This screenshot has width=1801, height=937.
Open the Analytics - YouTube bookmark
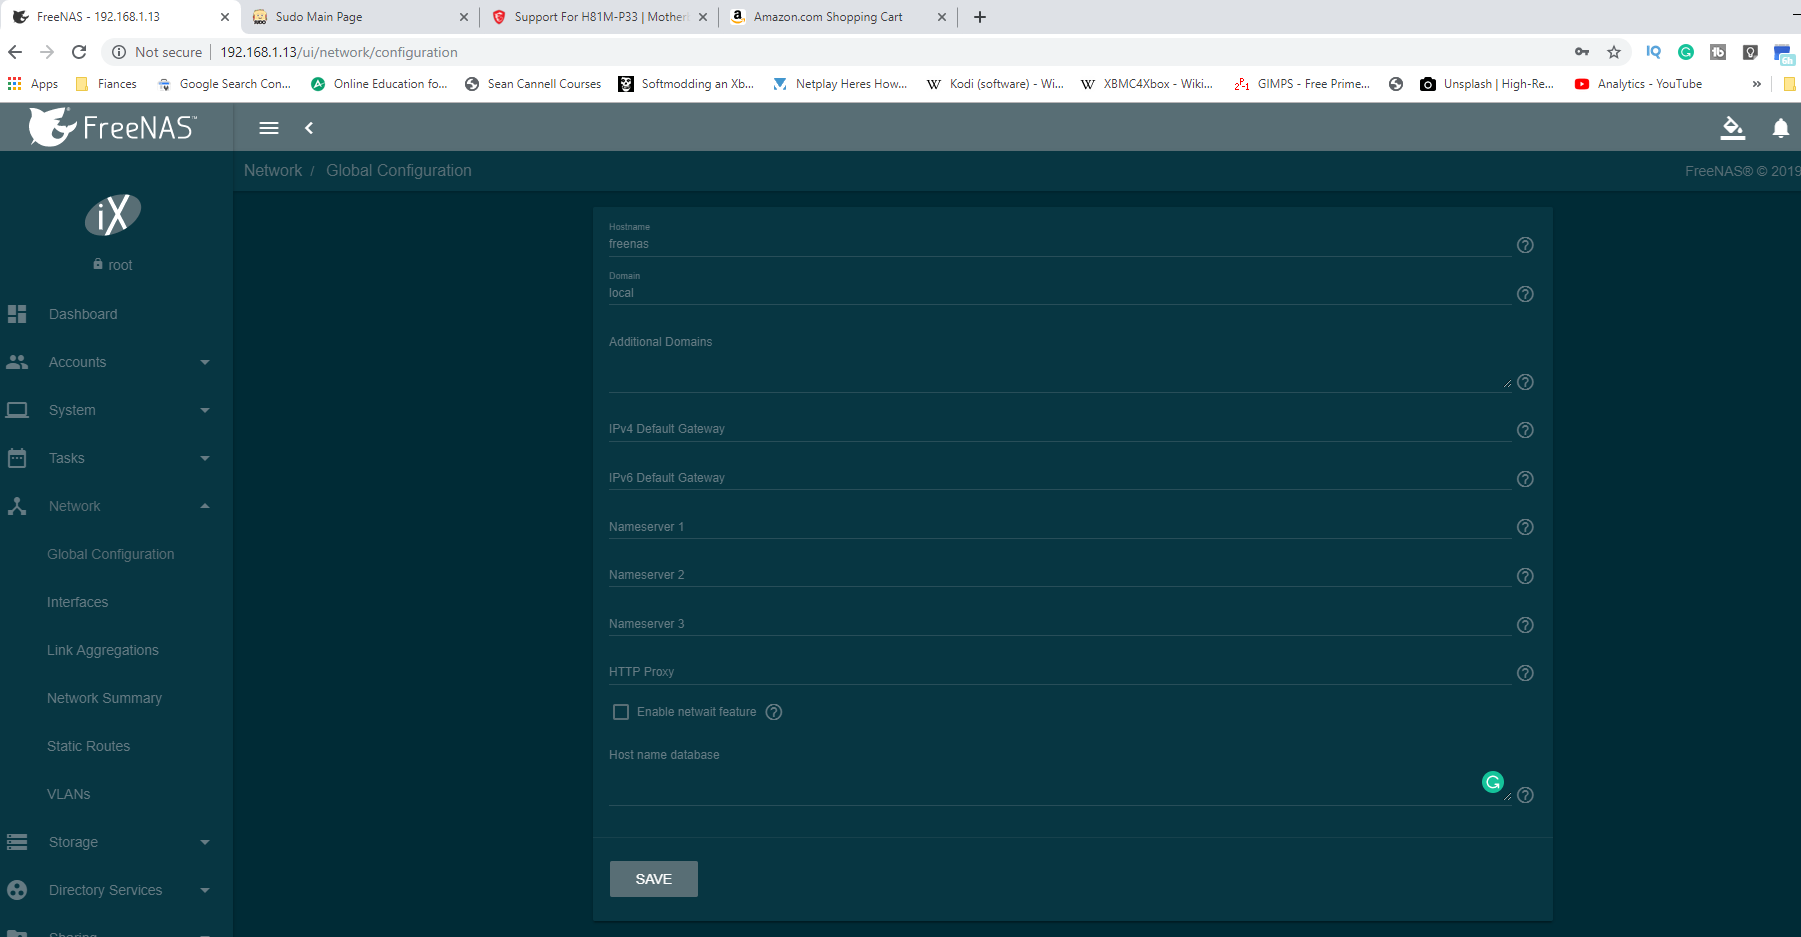click(1638, 84)
